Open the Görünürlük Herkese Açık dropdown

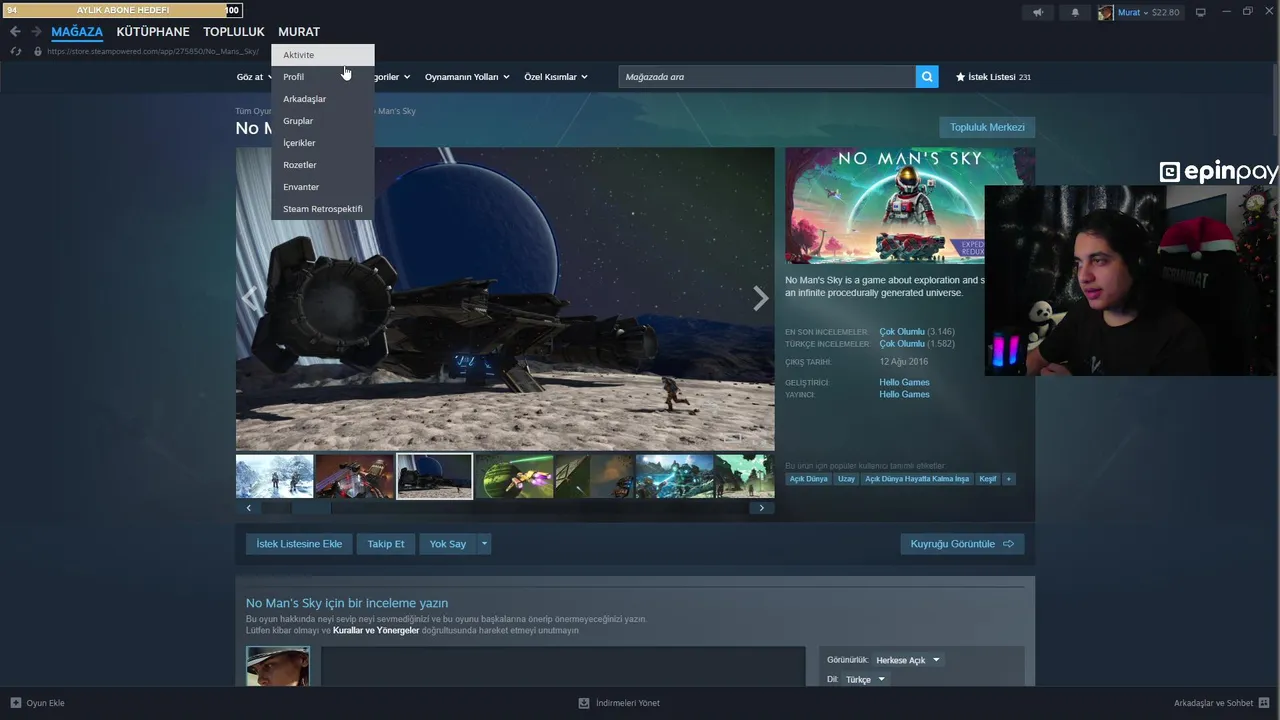[907, 660]
